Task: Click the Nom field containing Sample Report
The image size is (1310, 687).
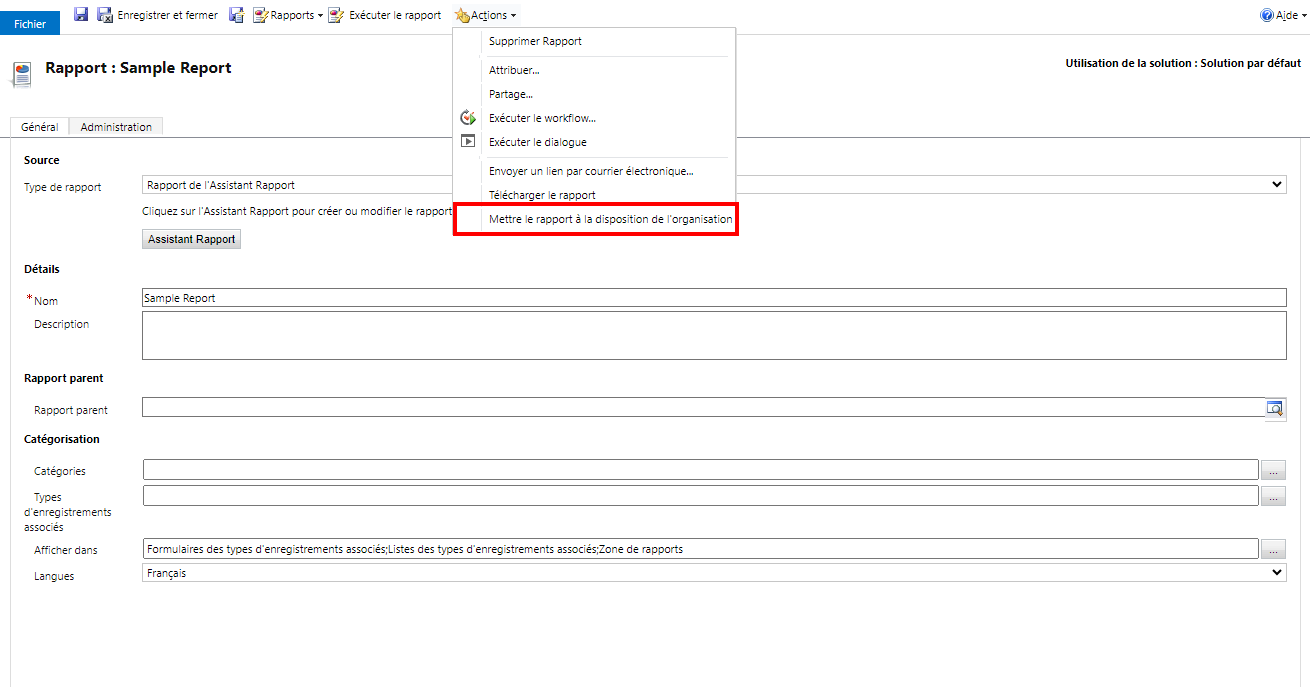Action: coord(714,298)
